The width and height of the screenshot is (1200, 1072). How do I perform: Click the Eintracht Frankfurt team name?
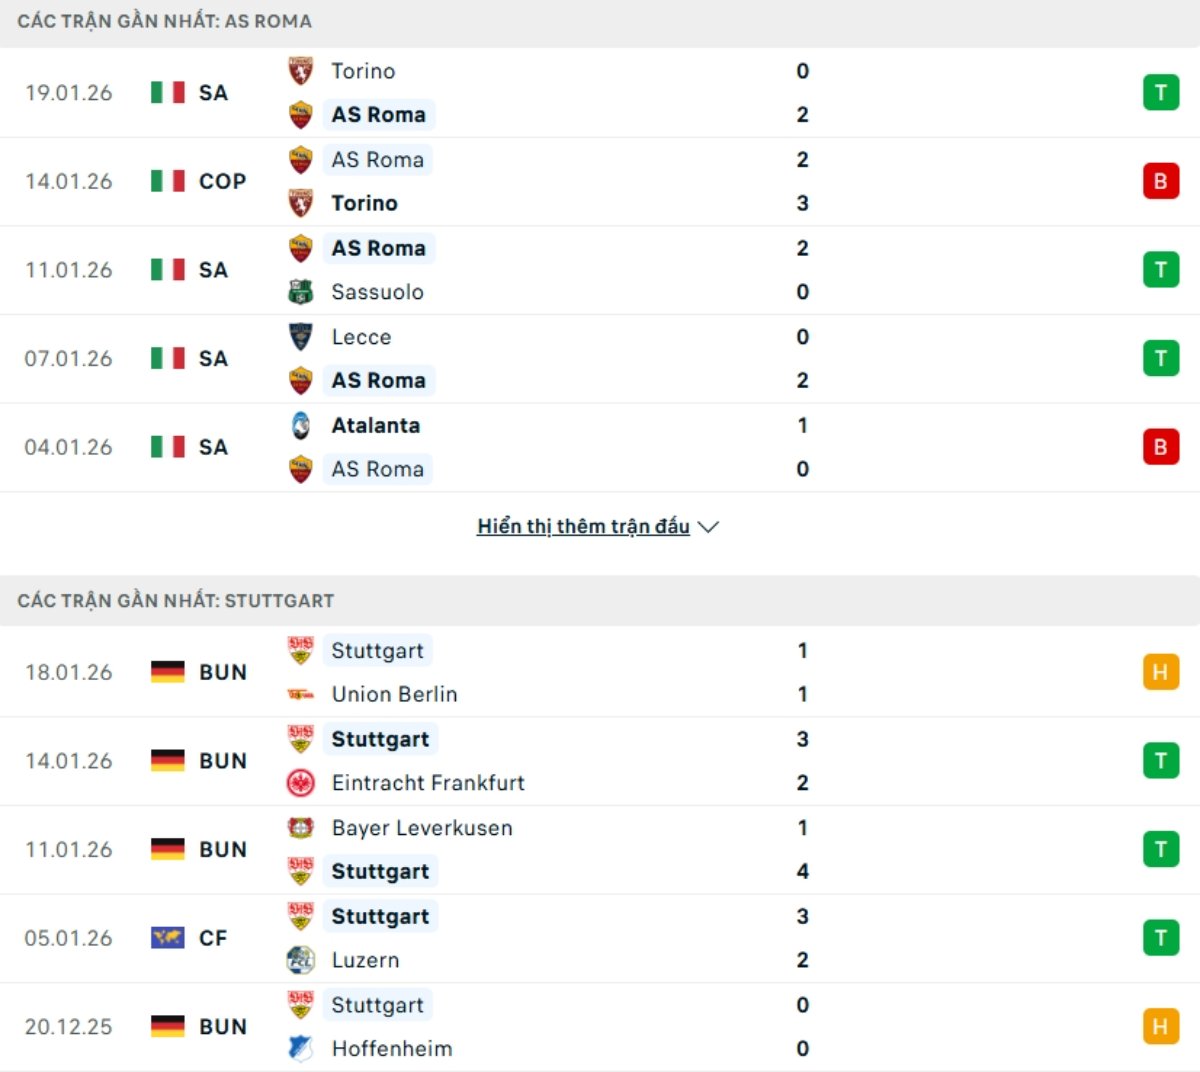coord(428,783)
